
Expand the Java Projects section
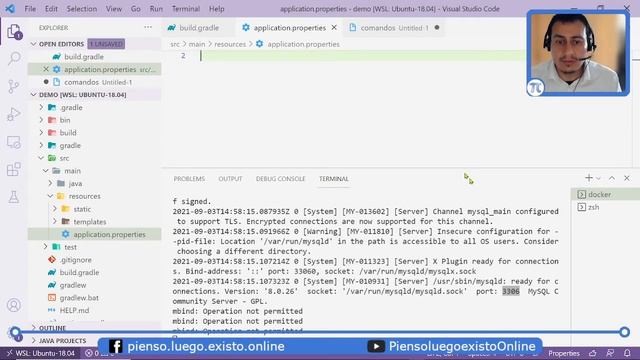[x=34, y=340]
